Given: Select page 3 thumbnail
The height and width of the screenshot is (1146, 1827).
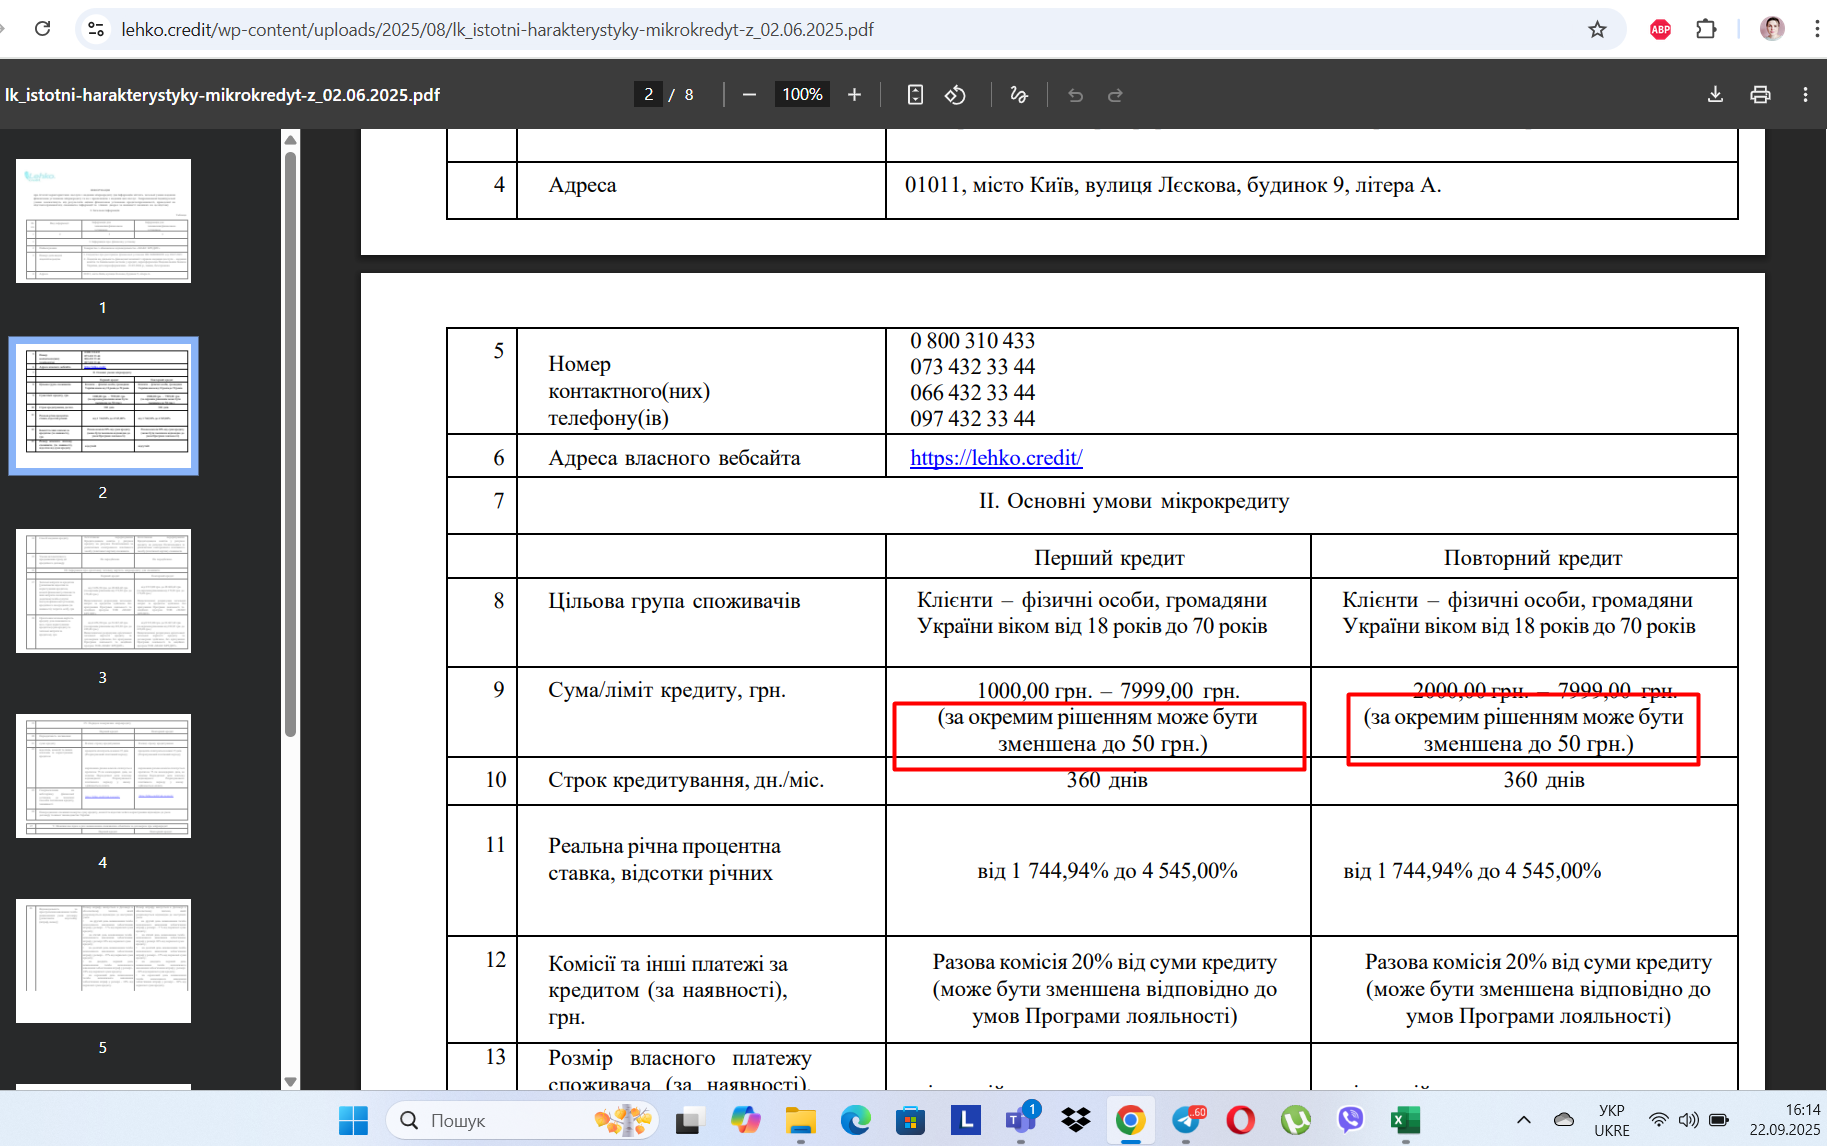Looking at the screenshot, I should (x=103, y=591).
